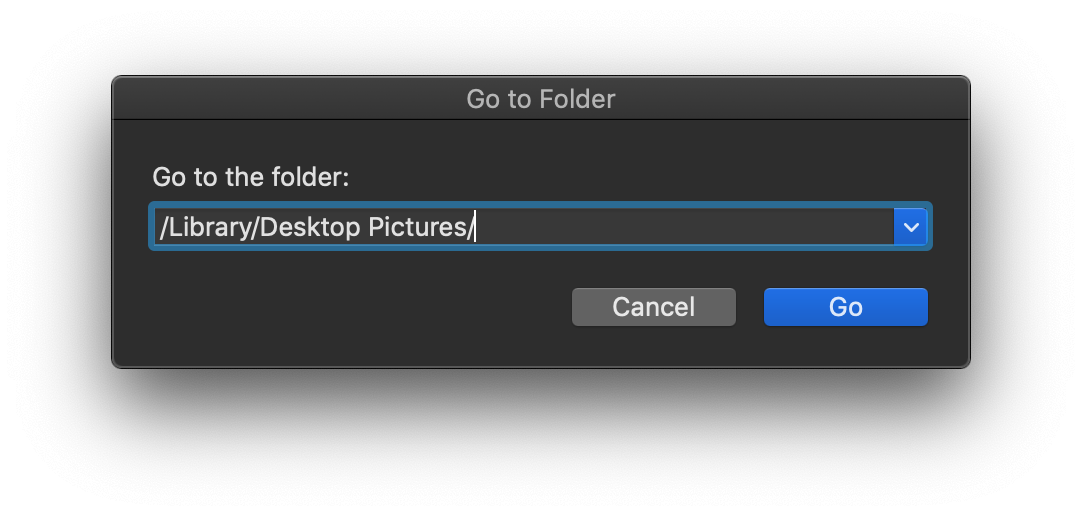The width and height of the screenshot is (1082, 516).
Task: Click the leading slash of the path
Action: (x=163, y=228)
